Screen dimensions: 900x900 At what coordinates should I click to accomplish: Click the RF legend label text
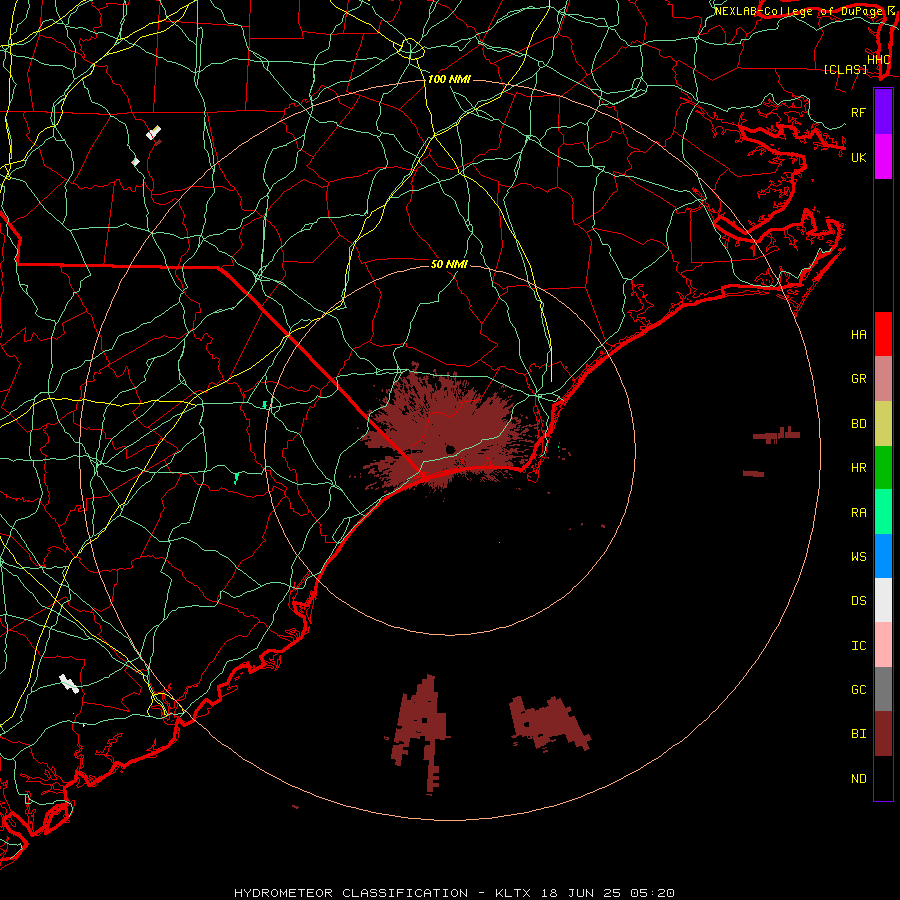pos(858,112)
